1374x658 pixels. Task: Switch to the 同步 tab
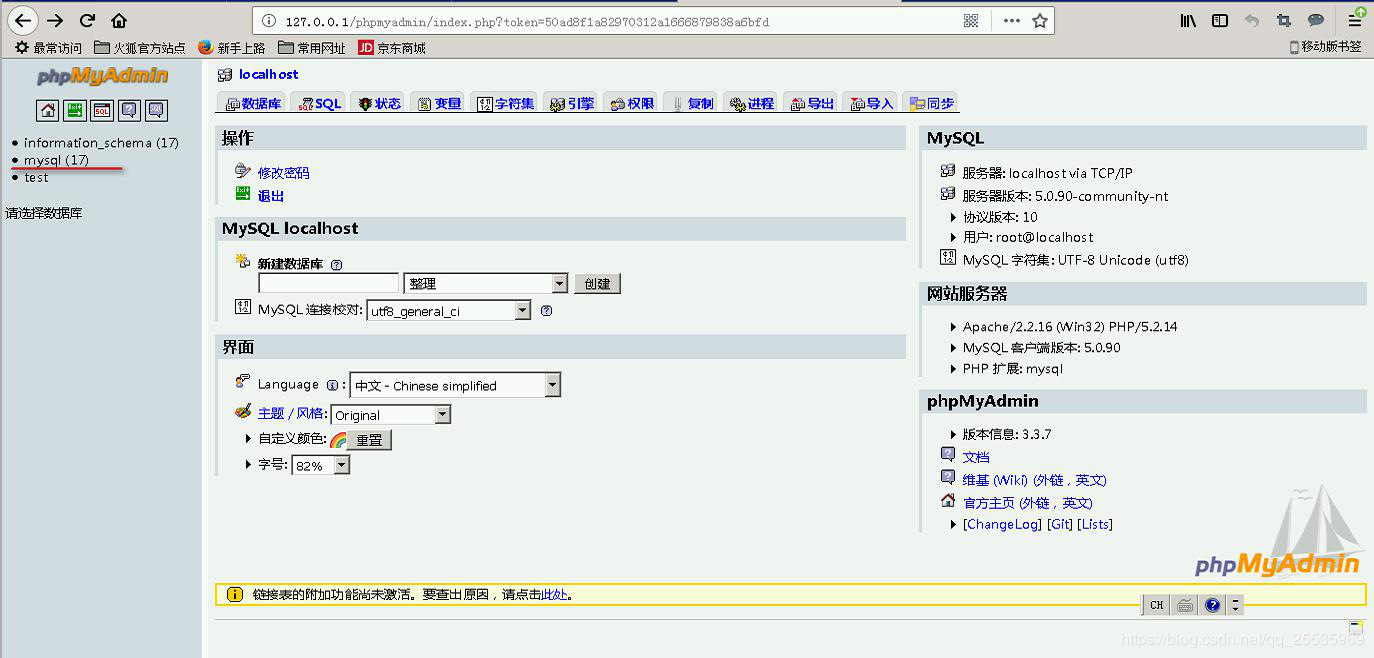929,103
